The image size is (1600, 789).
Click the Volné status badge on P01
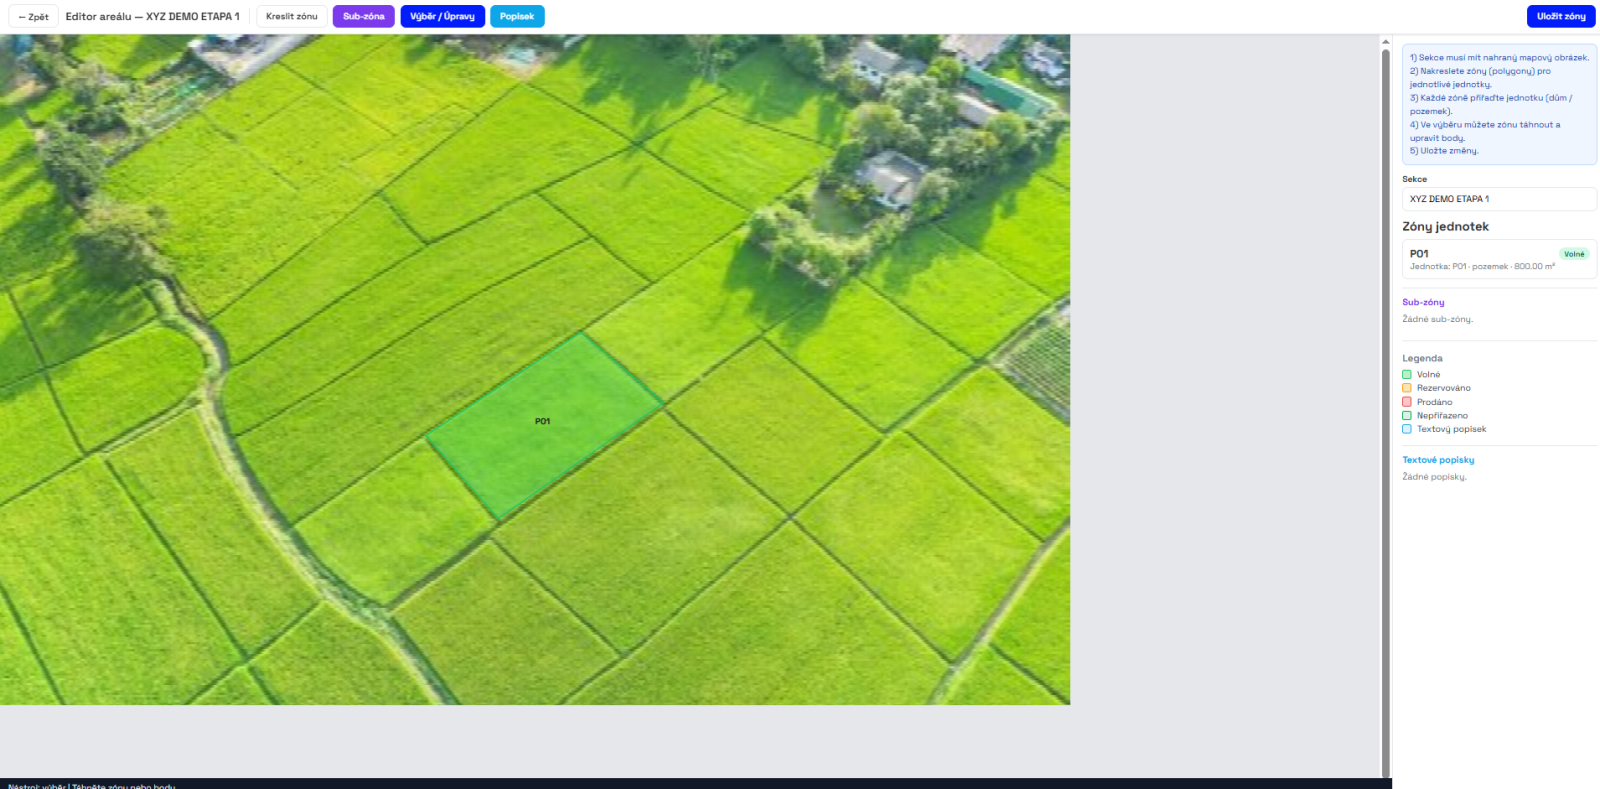point(1573,254)
